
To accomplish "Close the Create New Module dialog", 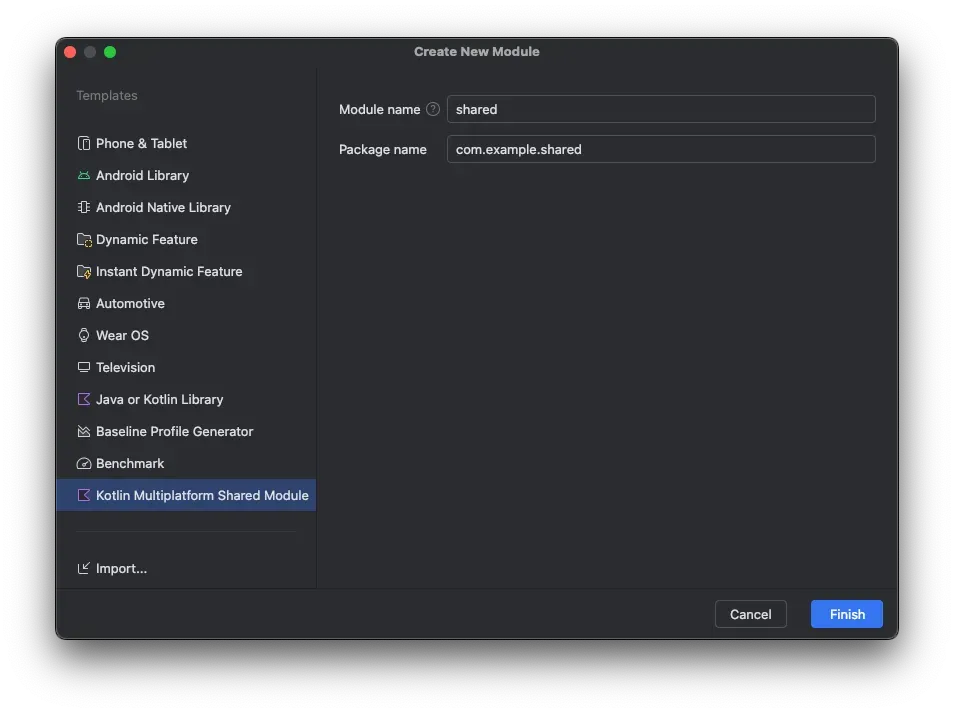I will click(x=70, y=52).
